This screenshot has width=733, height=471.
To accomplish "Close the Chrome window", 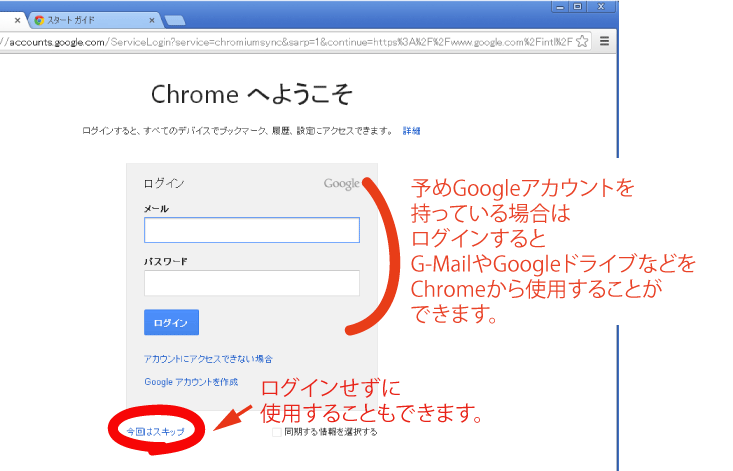I will 601,7.
